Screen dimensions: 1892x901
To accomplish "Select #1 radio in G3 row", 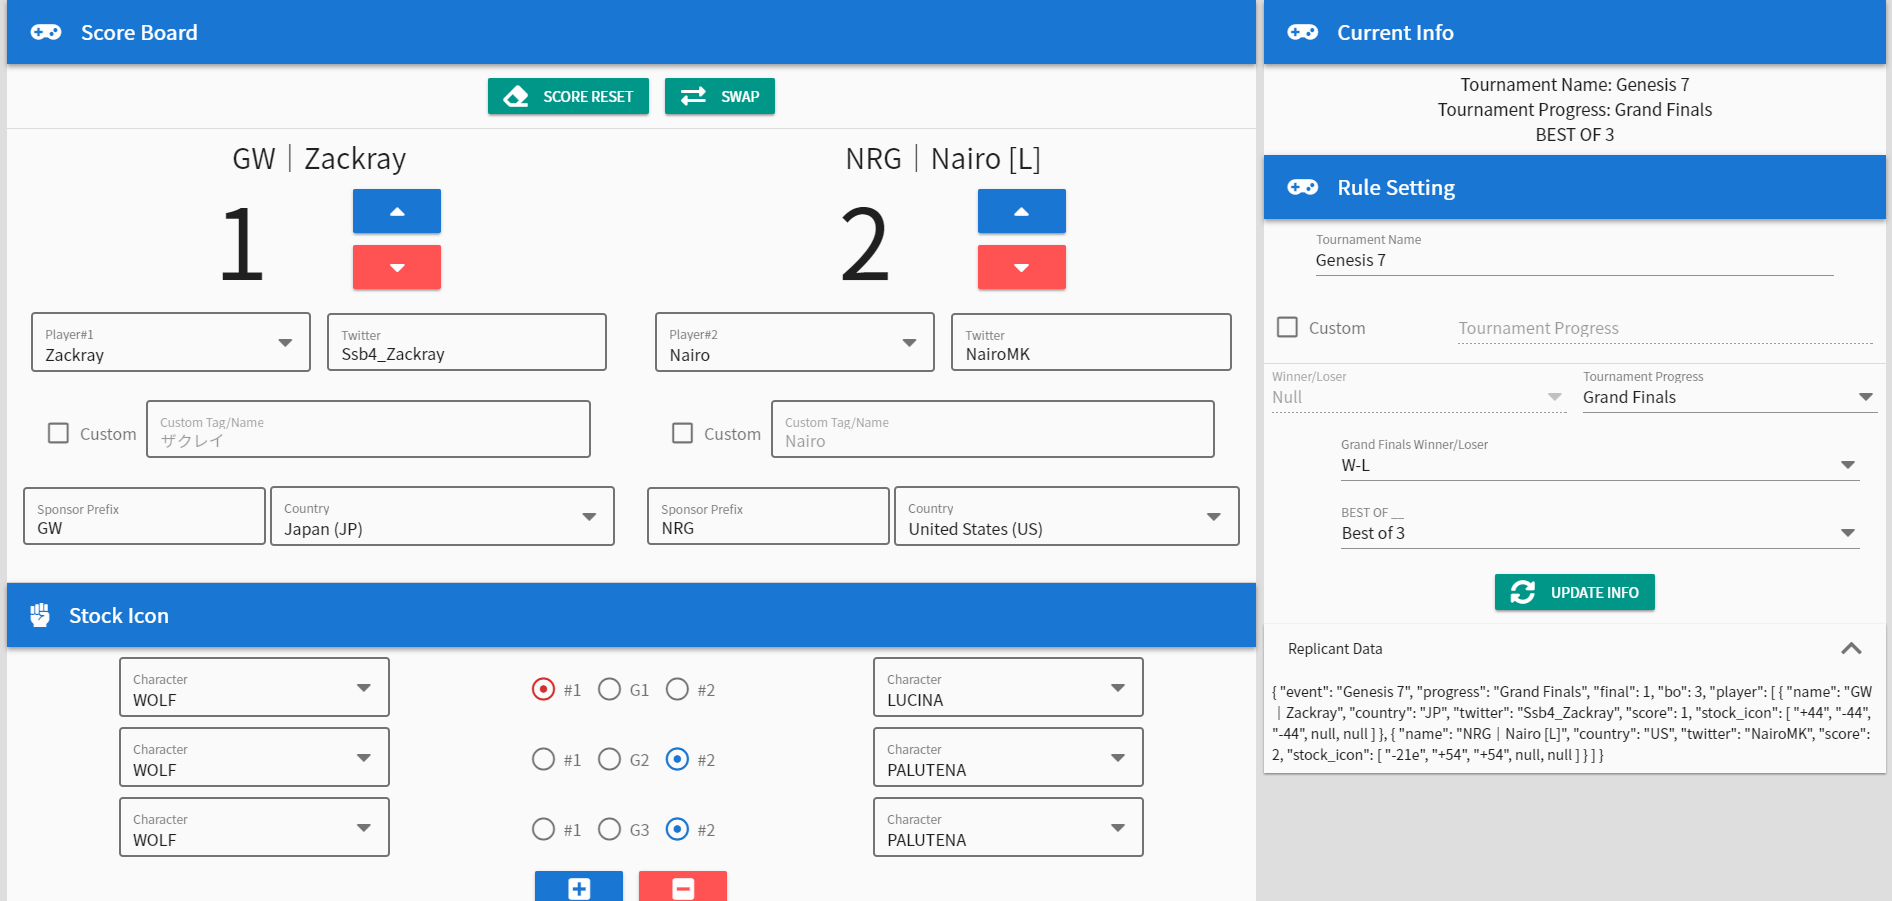I will pyautogui.click(x=543, y=829).
